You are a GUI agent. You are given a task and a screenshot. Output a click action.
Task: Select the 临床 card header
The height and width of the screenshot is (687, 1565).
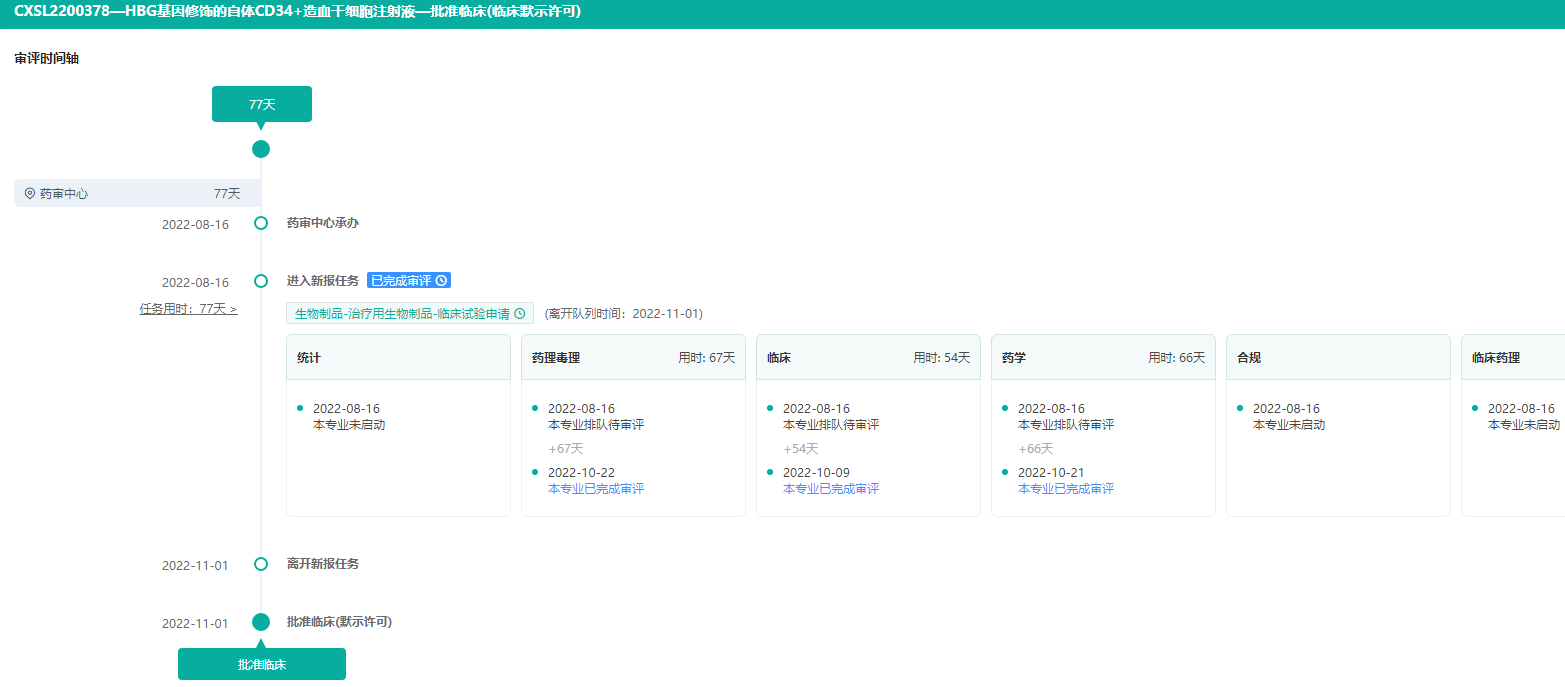pos(868,358)
